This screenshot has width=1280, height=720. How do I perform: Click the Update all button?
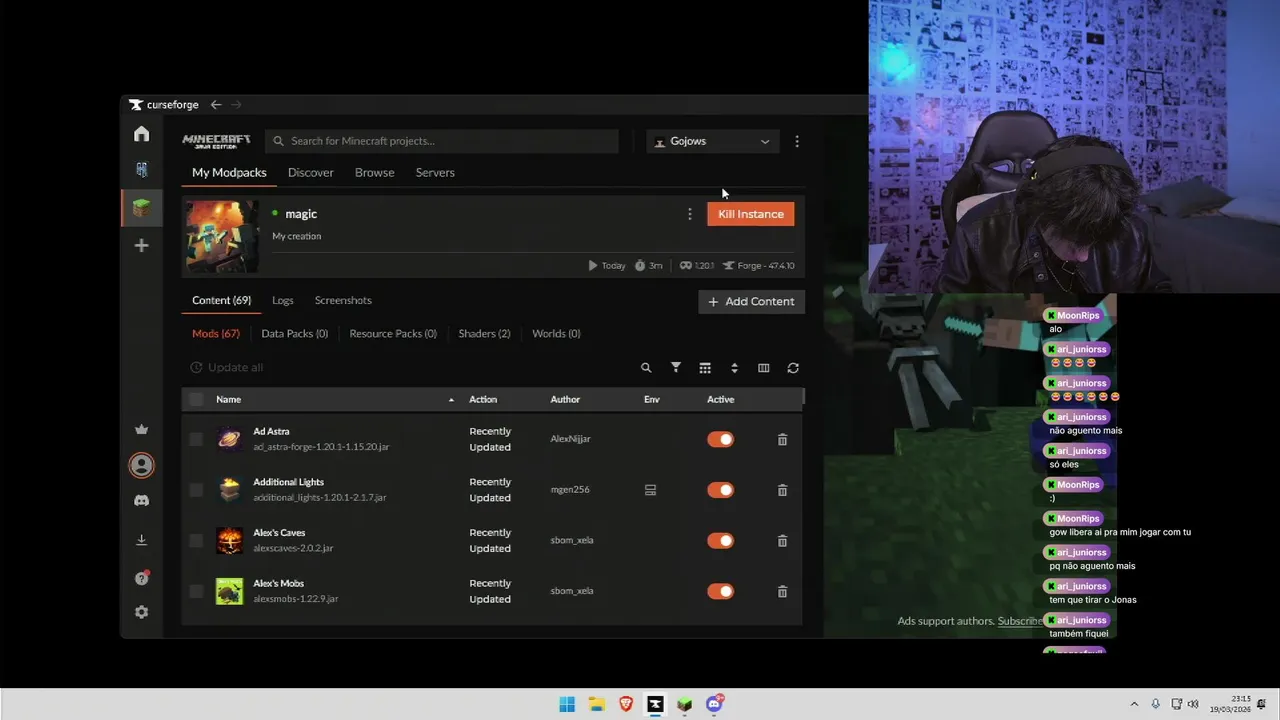226,367
